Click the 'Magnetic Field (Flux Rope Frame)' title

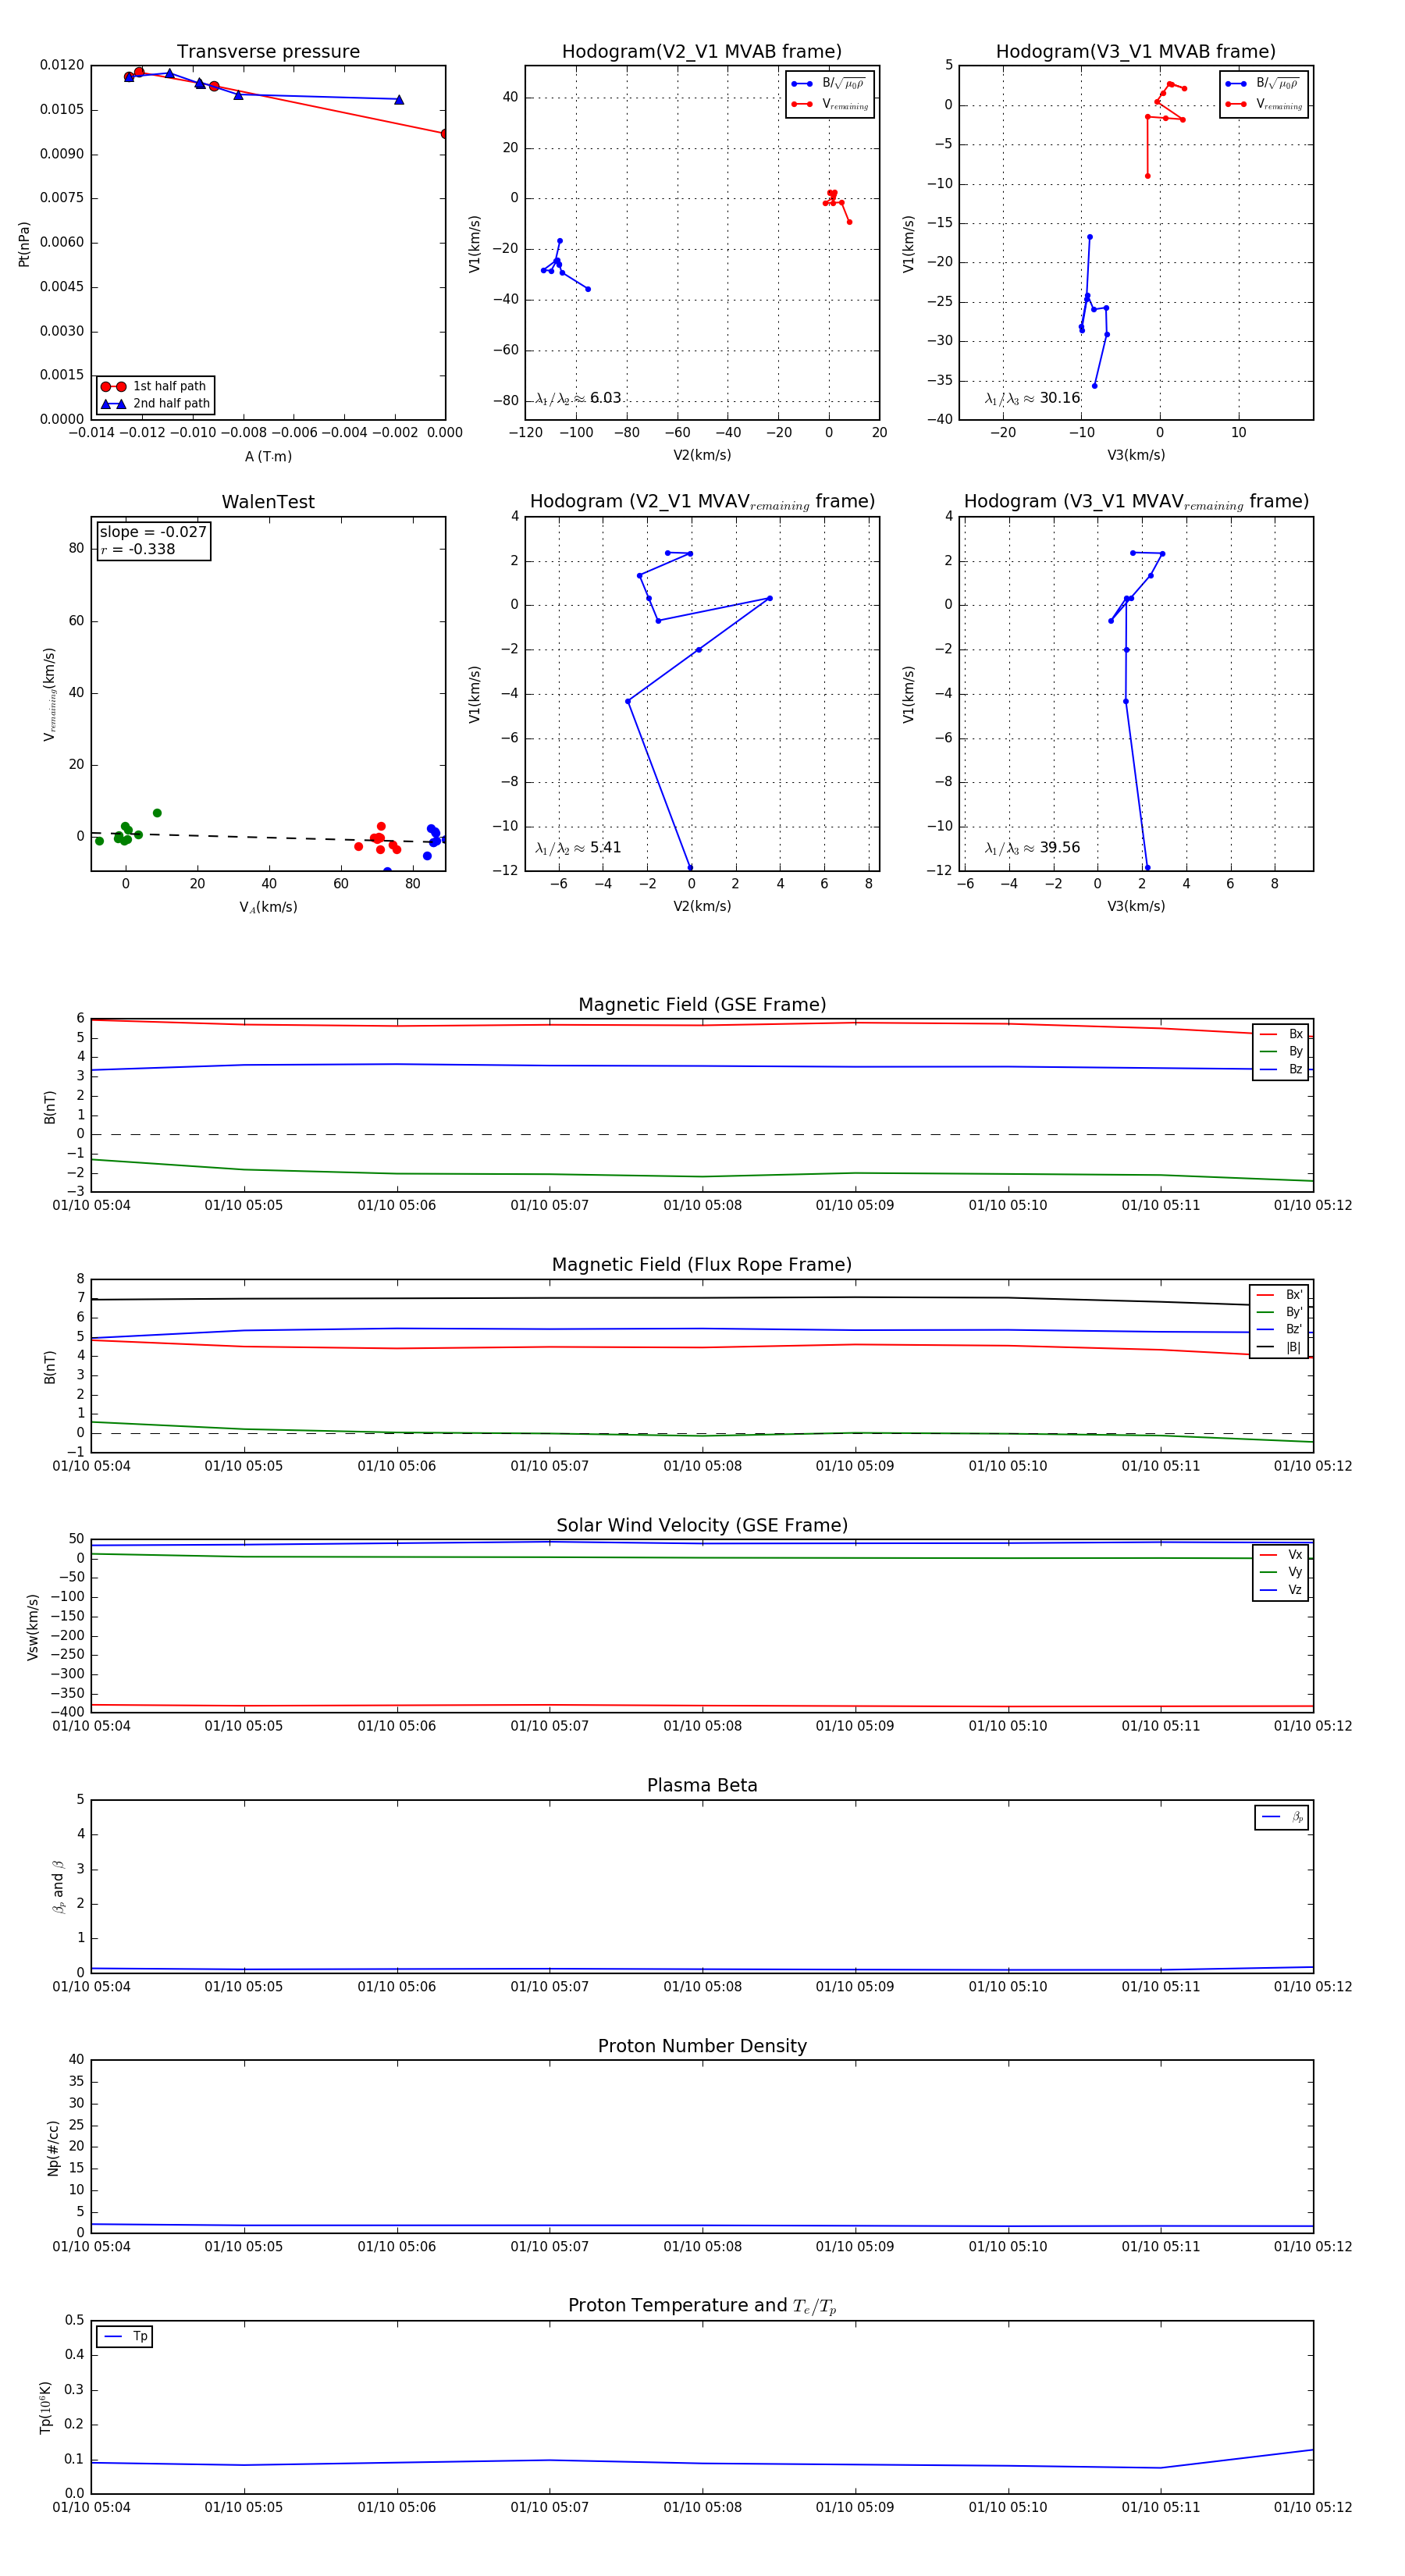(x=702, y=1264)
